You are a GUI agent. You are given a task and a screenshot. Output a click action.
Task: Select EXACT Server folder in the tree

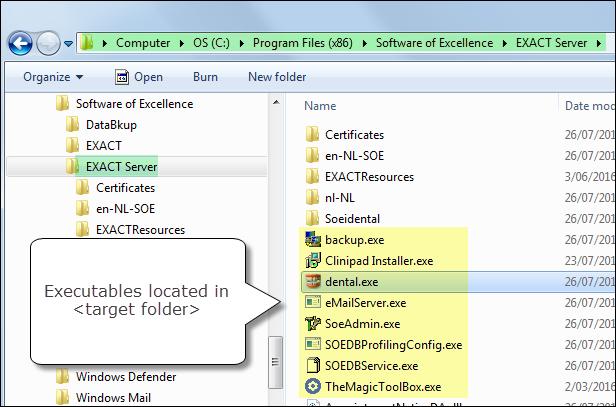[121, 167]
